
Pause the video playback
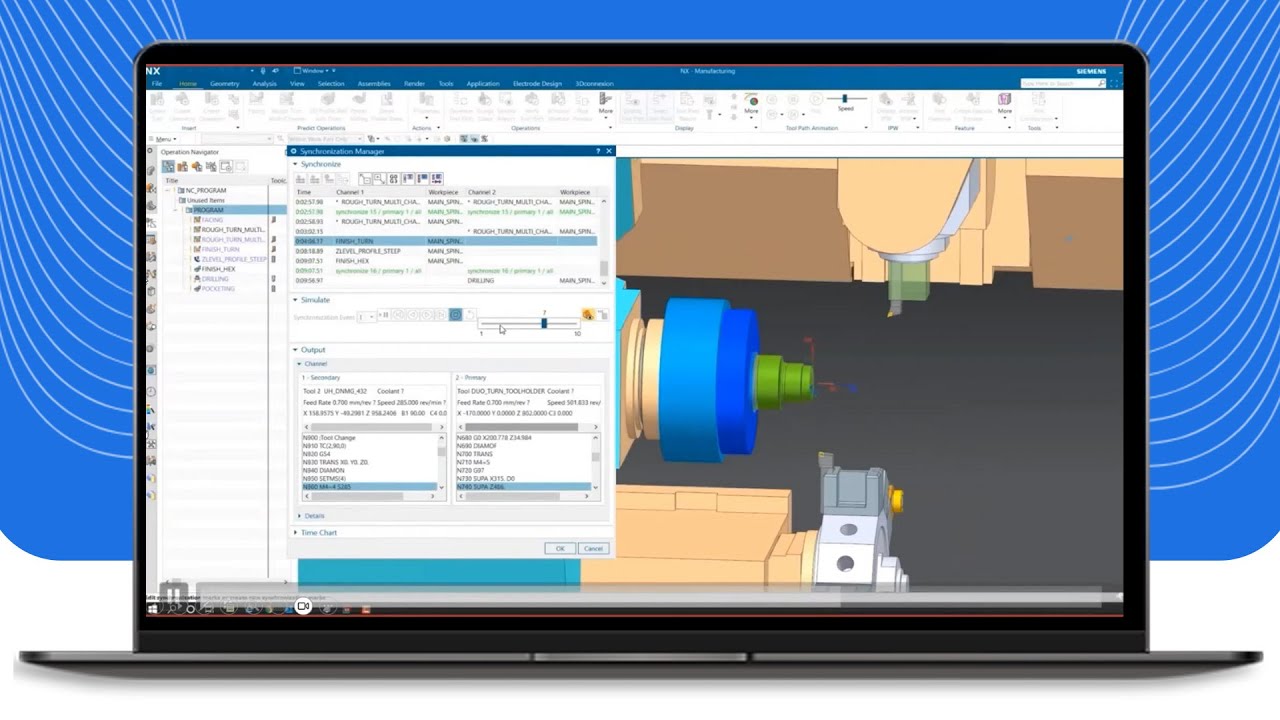[x=174, y=594]
